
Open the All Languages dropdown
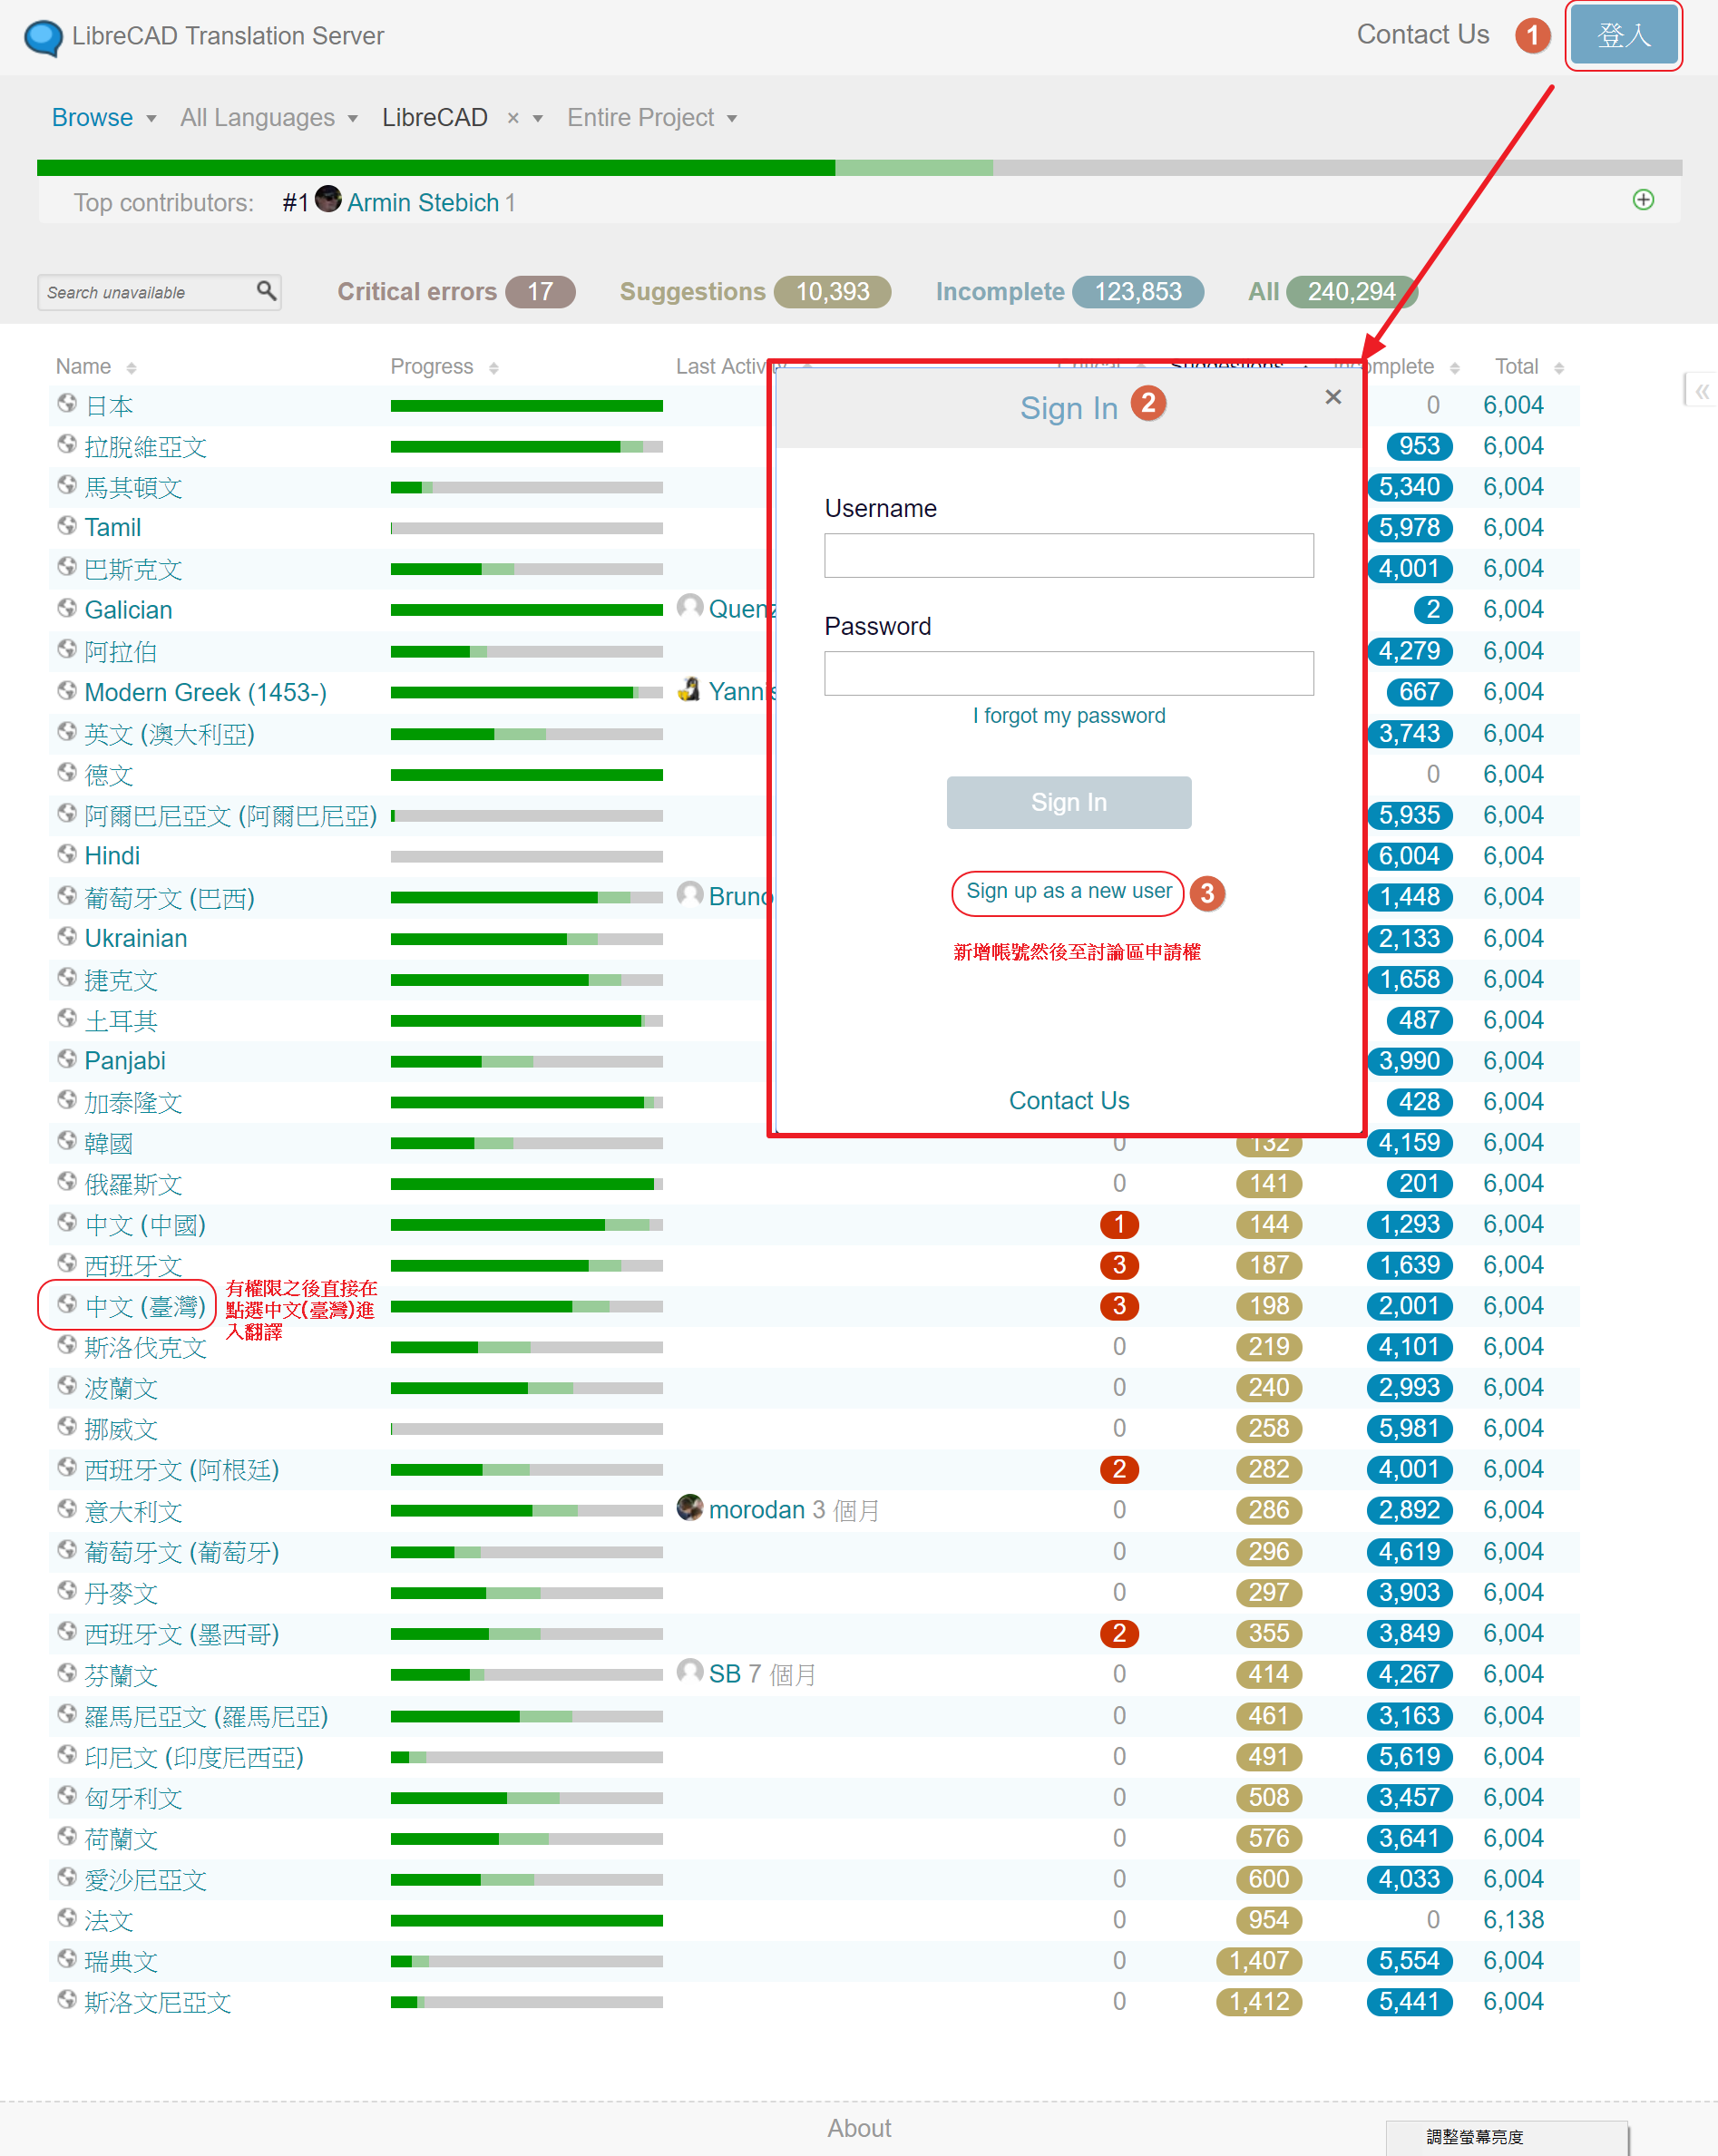point(269,118)
